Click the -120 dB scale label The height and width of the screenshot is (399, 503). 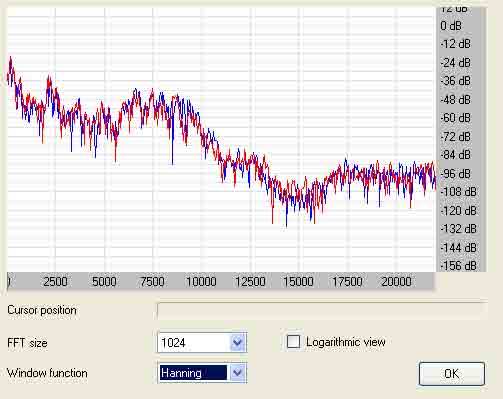click(x=458, y=211)
